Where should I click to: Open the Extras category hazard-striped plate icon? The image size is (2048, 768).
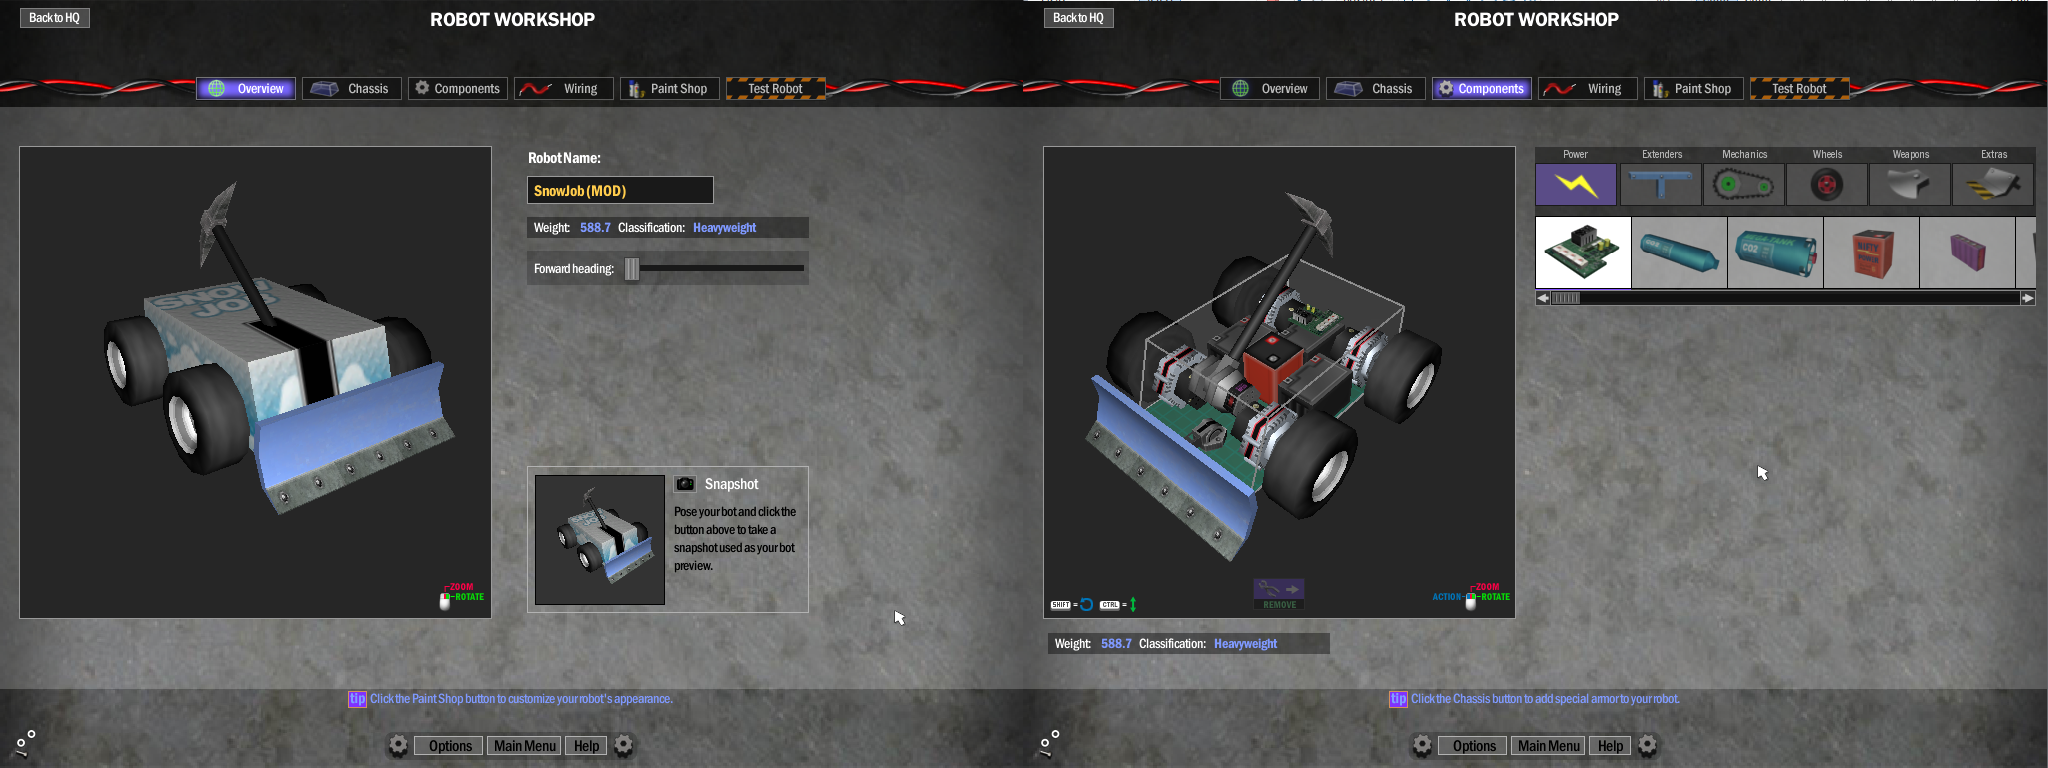click(x=1993, y=185)
